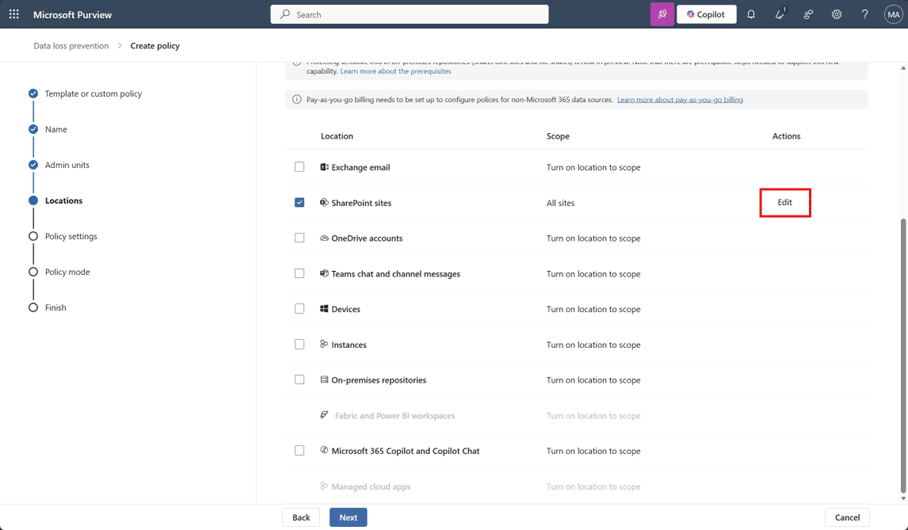Click into the Search field

[410, 15]
